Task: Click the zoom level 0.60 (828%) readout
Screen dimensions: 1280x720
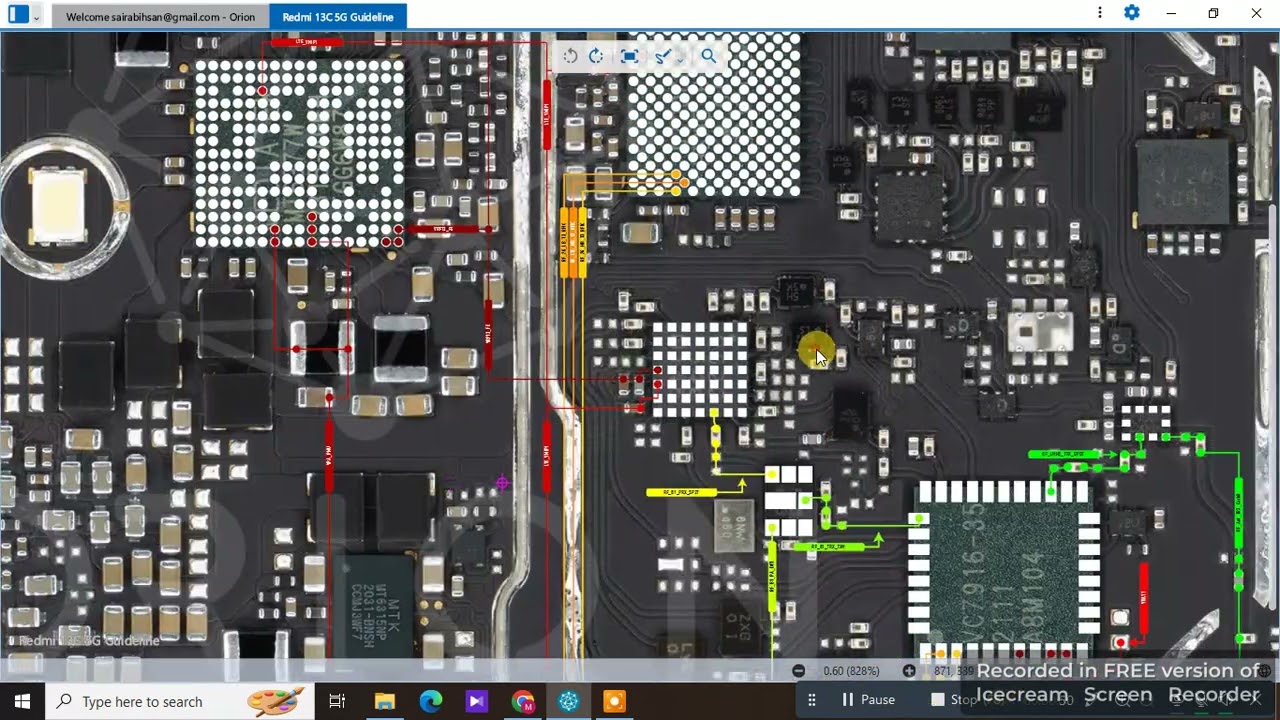Action: (x=852, y=671)
